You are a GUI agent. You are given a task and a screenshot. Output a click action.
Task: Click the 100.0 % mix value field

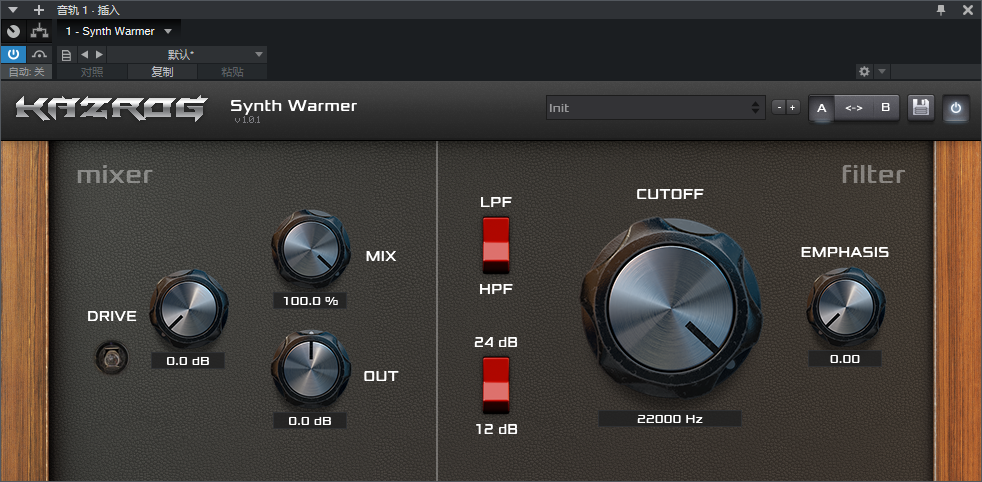click(310, 300)
